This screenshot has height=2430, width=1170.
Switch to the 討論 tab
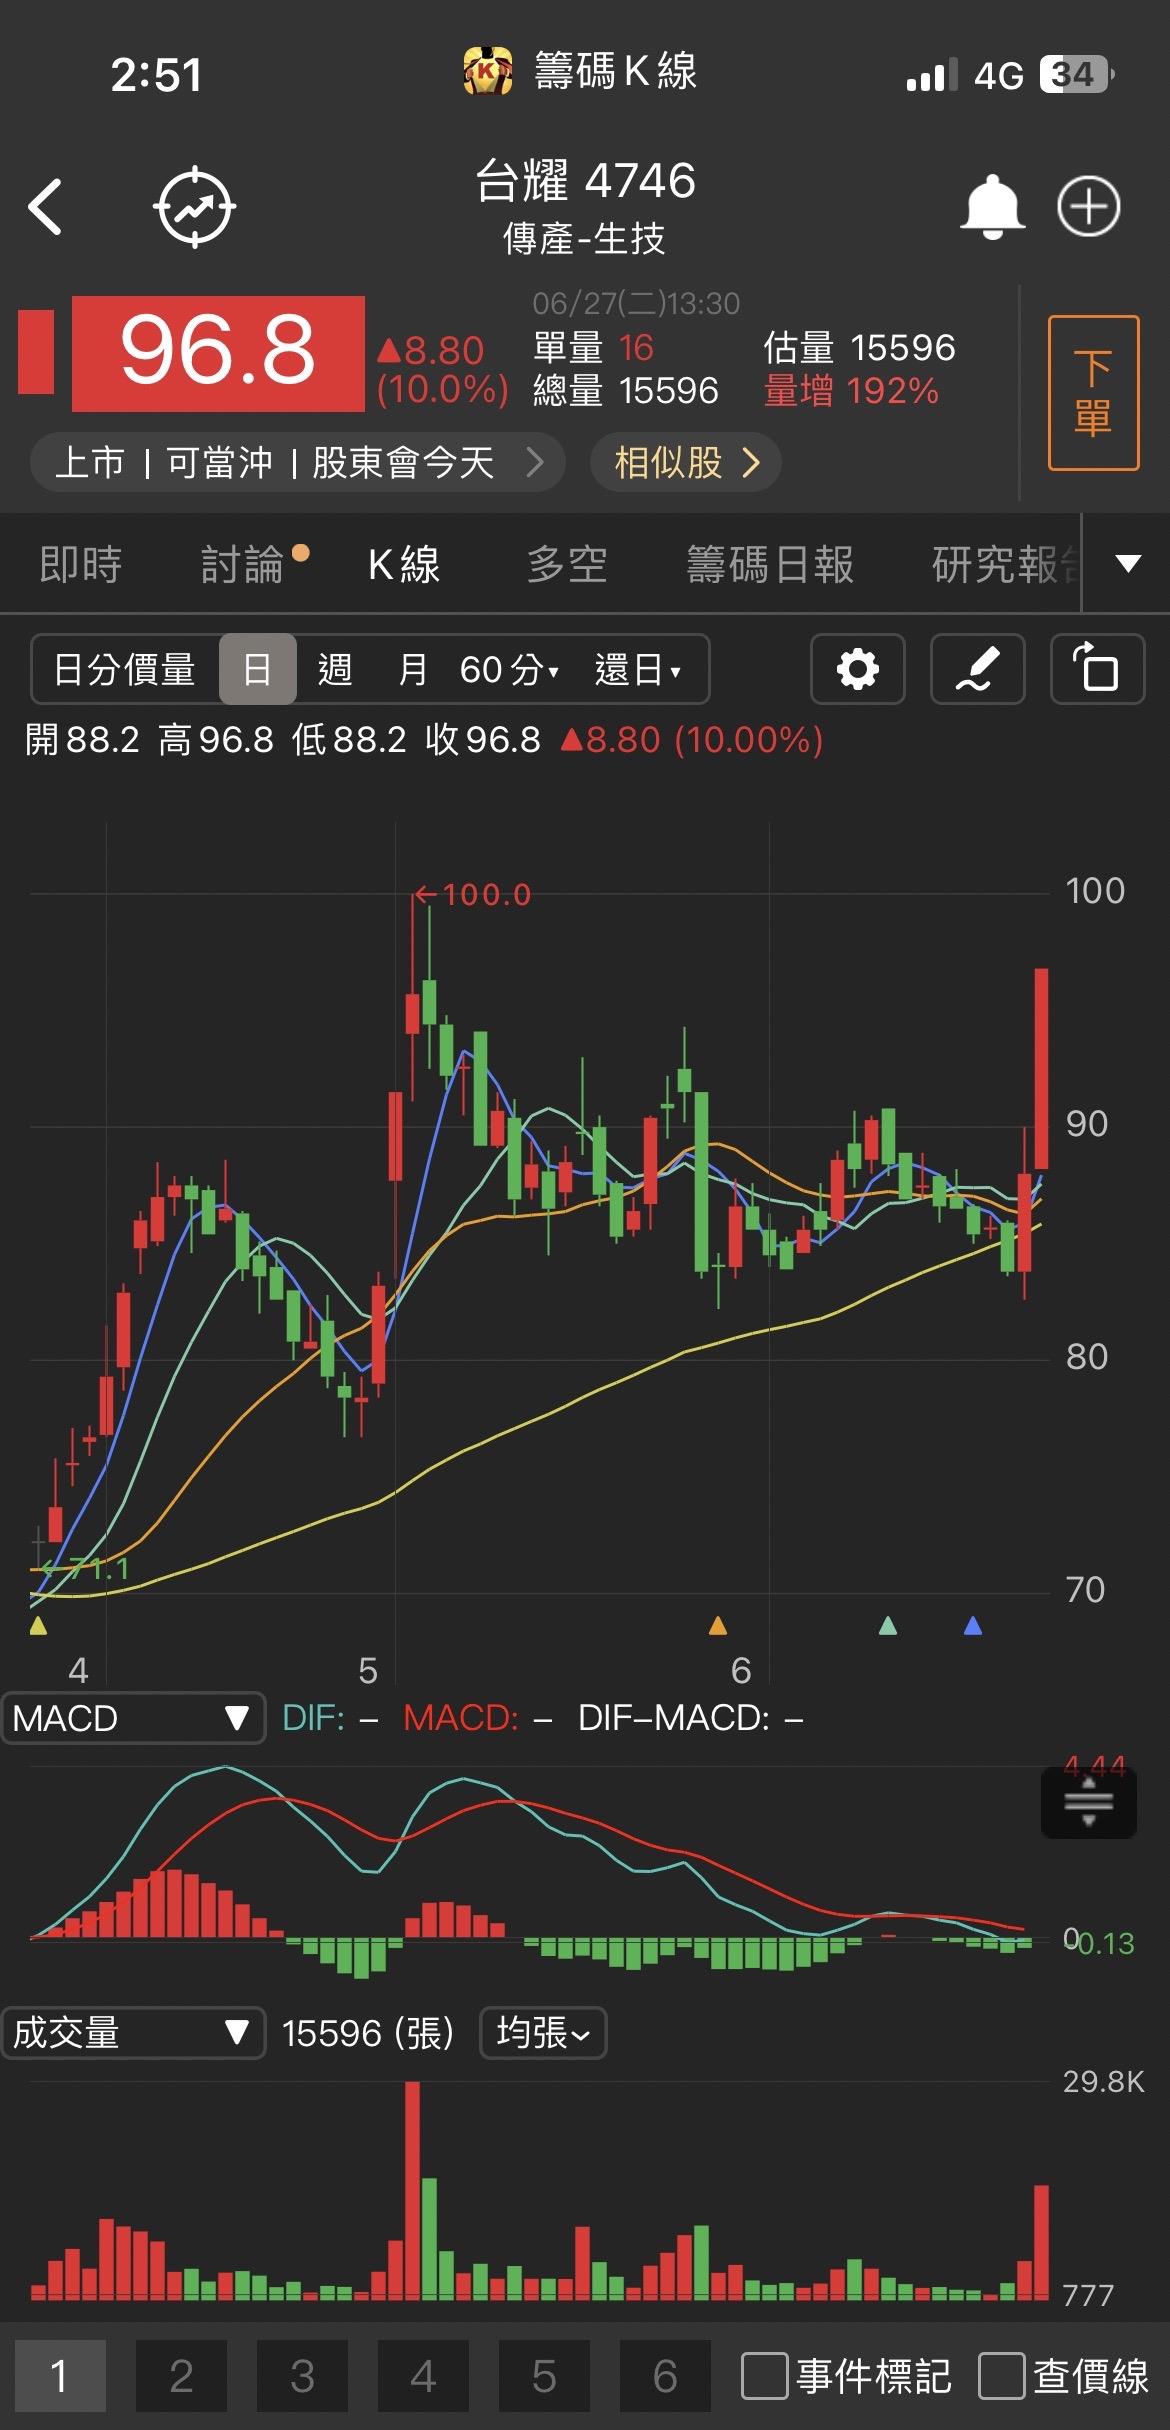tap(244, 564)
